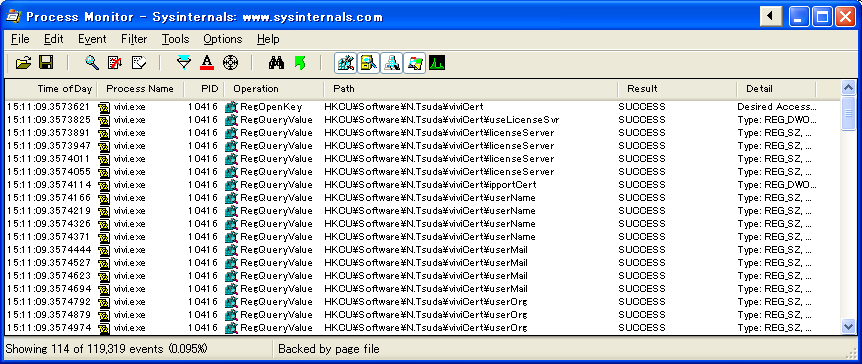Screen dimensions: 862x364
Task: Click the green Jump to Object arrow
Action: coord(300,63)
